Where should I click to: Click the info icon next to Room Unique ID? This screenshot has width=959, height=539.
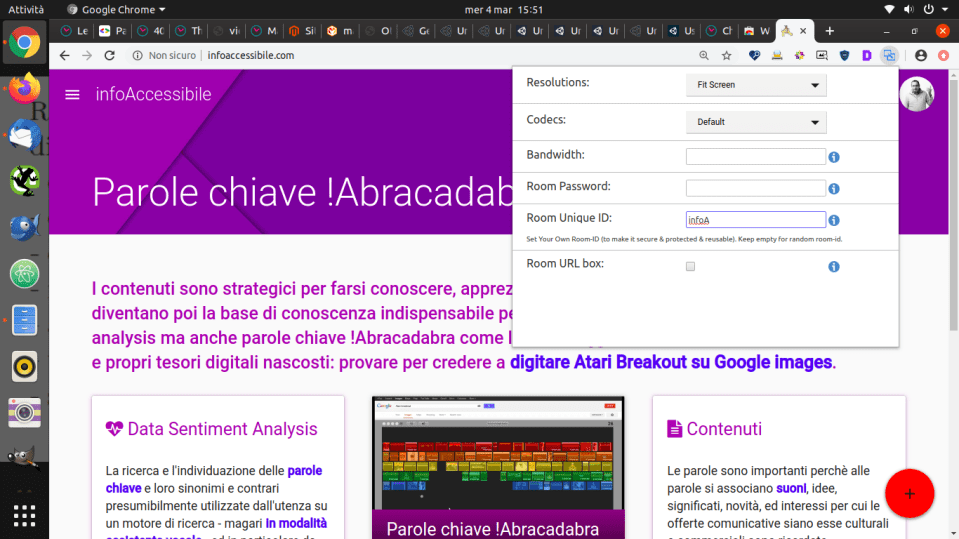[x=833, y=221]
